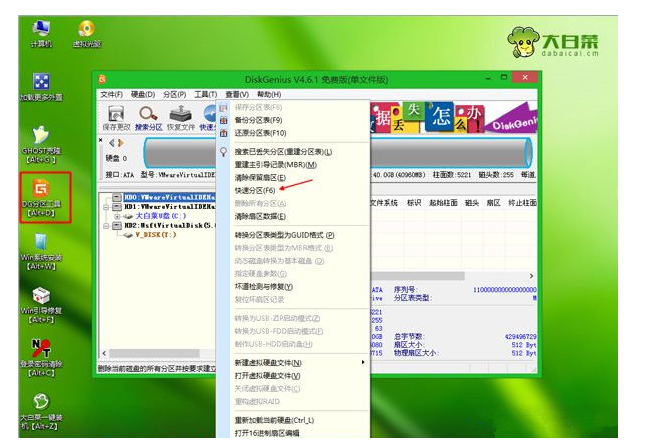Select 快速分区 (F6) from the menu
Screen dimensions: 647x448
[257, 190]
